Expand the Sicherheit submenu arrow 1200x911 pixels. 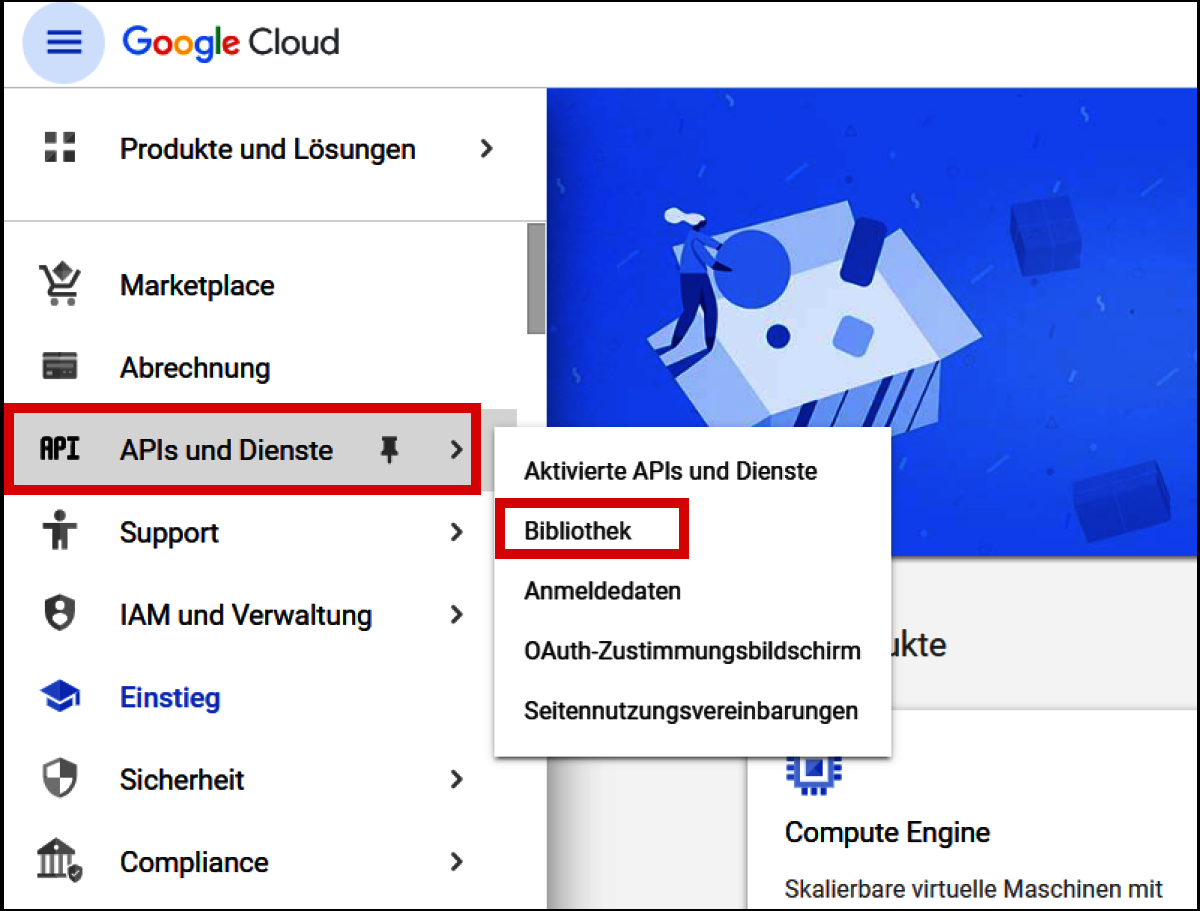click(x=457, y=779)
